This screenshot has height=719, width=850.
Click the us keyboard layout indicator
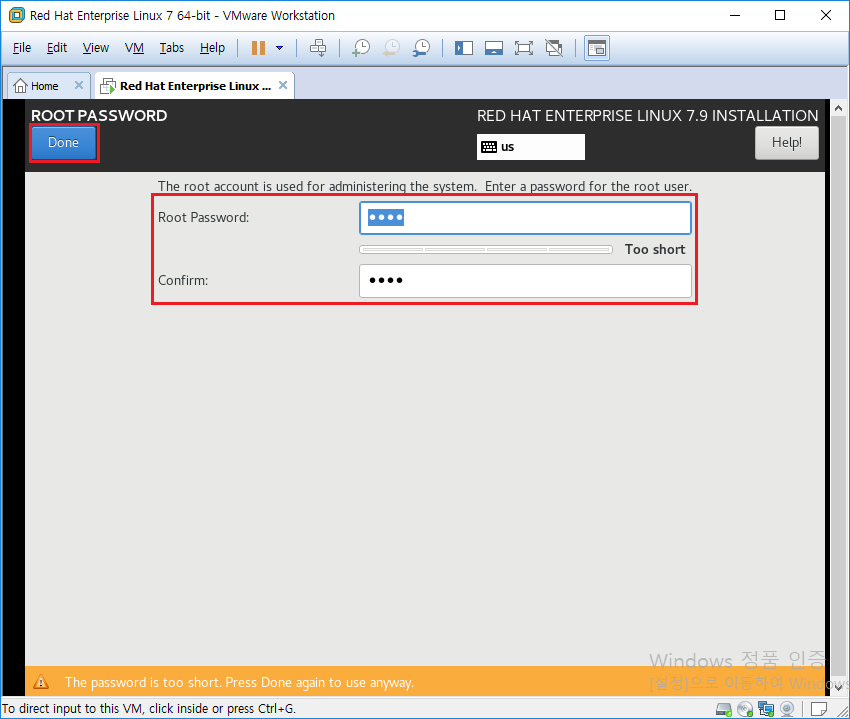(x=531, y=147)
